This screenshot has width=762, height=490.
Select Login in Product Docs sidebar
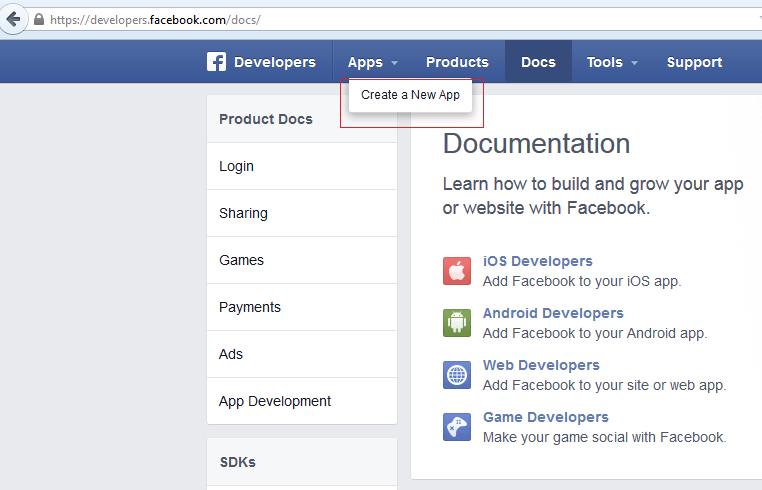click(x=302, y=166)
